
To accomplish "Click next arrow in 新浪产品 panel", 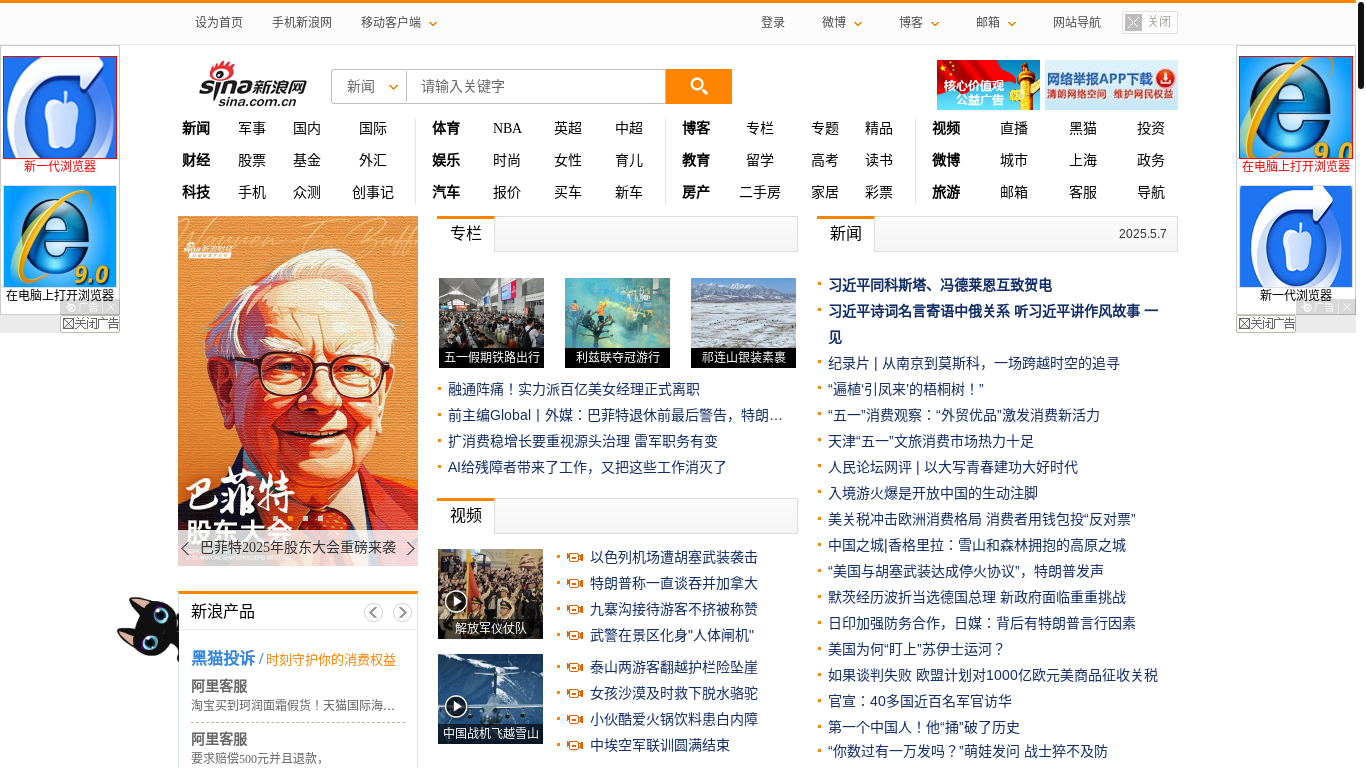I will point(402,613).
